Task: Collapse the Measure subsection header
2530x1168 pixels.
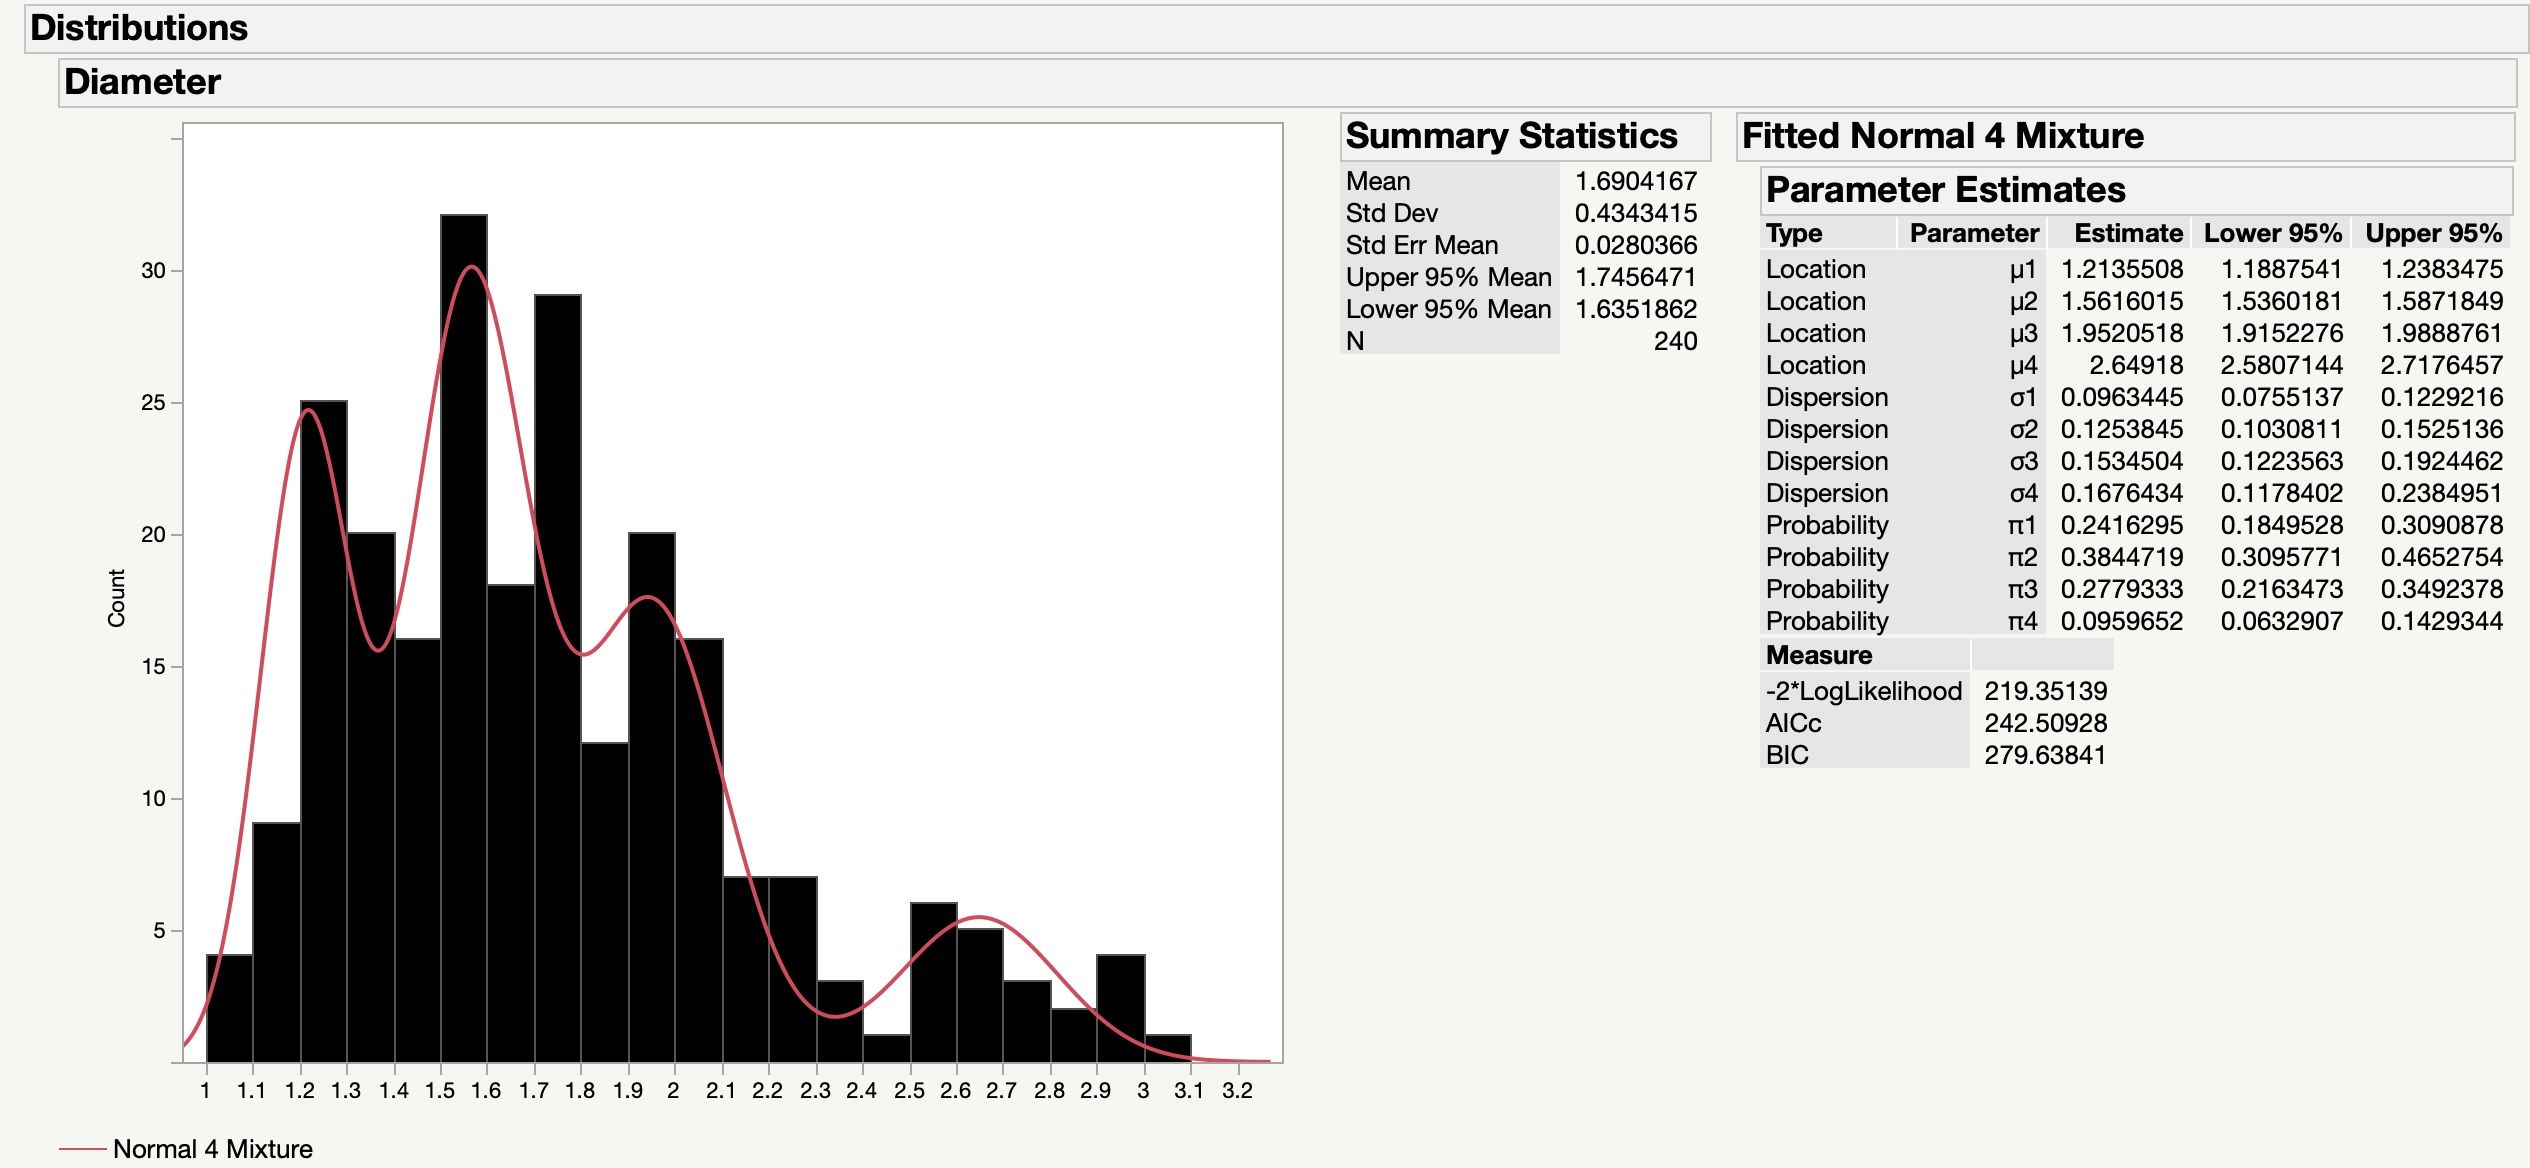Action: [1818, 655]
